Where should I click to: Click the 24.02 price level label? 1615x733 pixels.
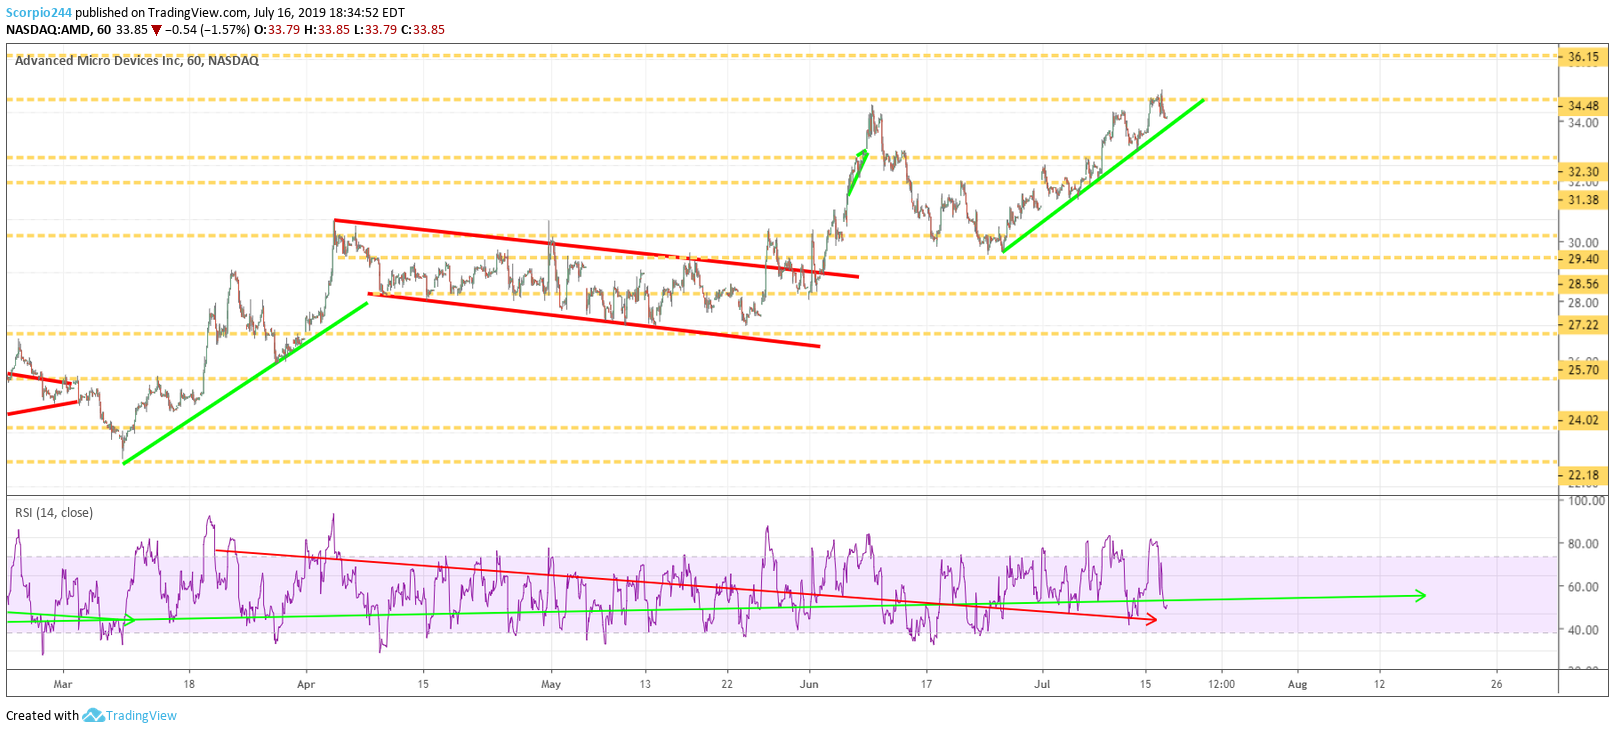coord(1583,420)
